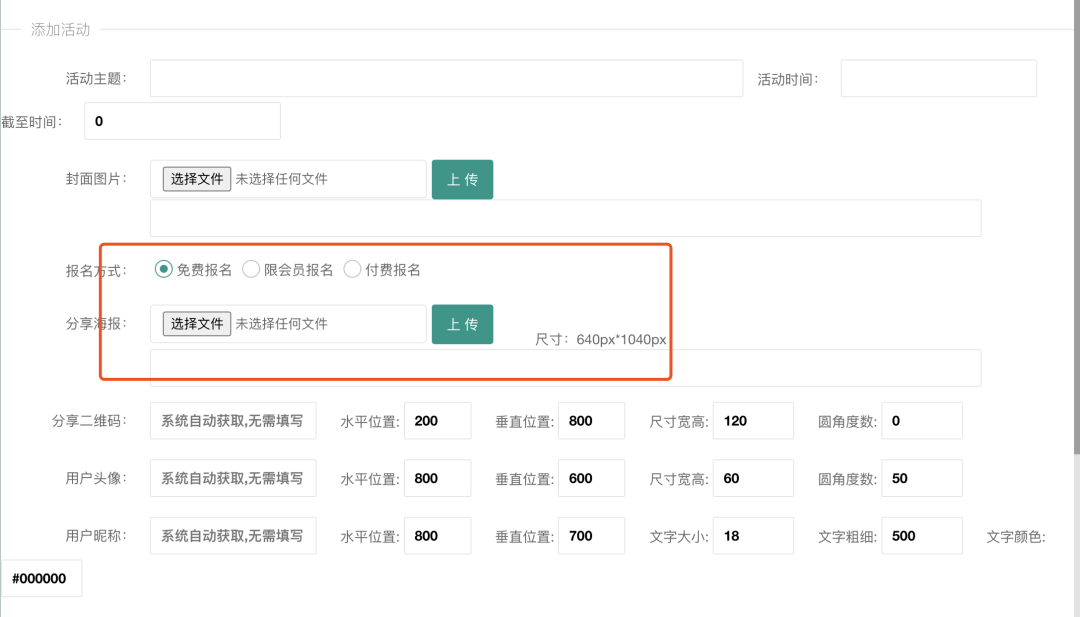Click 选择文件 for 封面图片
1080x617 pixels.
(197, 179)
